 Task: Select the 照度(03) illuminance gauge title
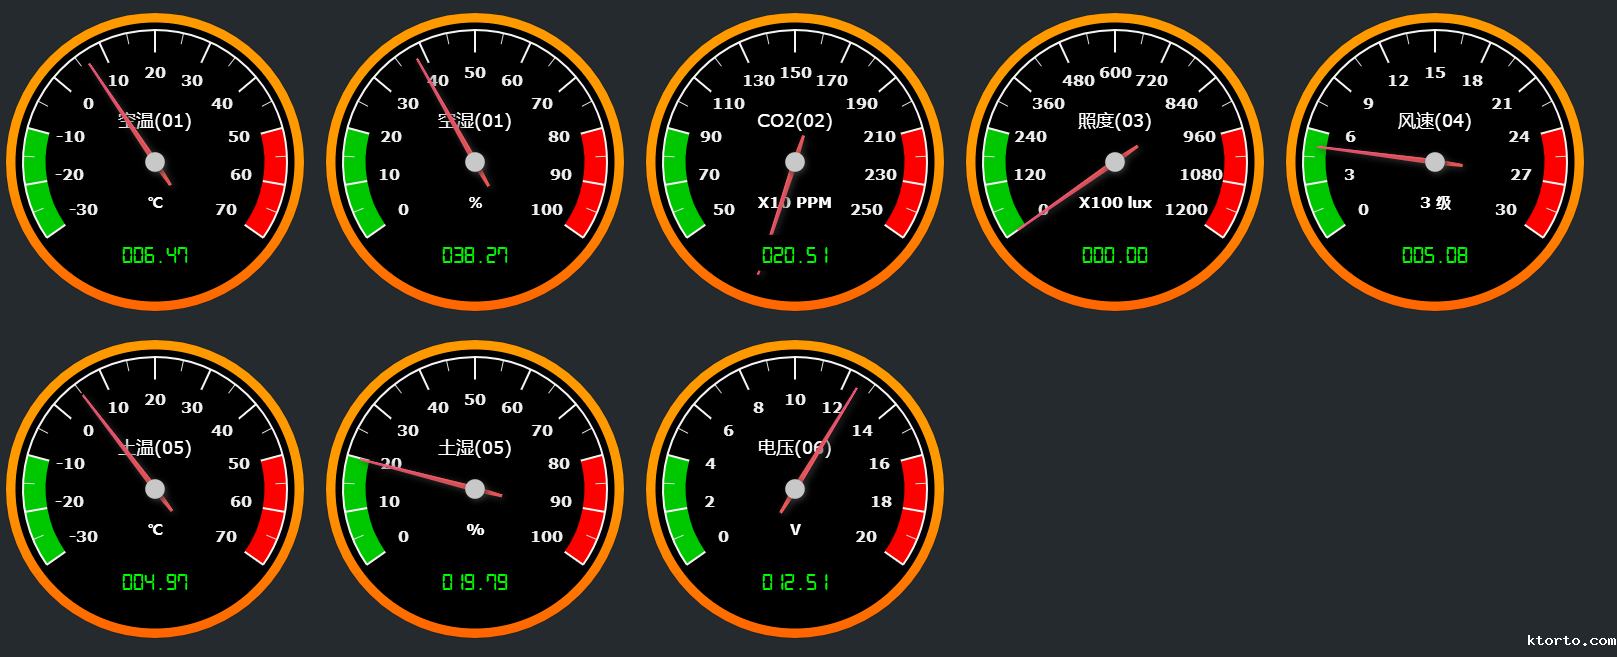1115,121
